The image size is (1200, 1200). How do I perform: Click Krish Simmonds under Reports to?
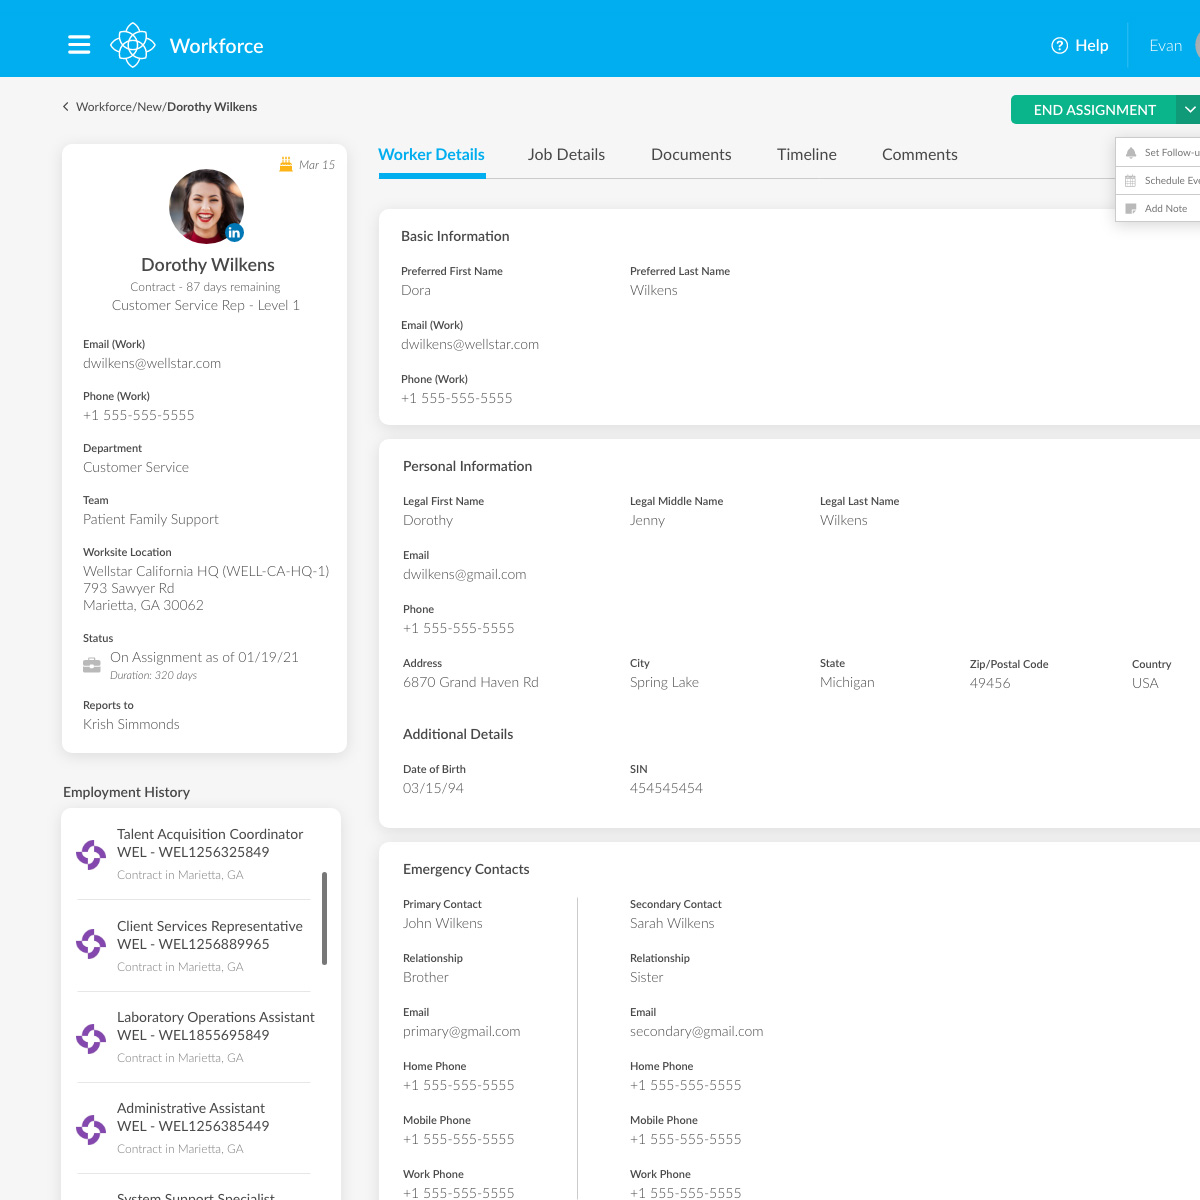tap(131, 724)
